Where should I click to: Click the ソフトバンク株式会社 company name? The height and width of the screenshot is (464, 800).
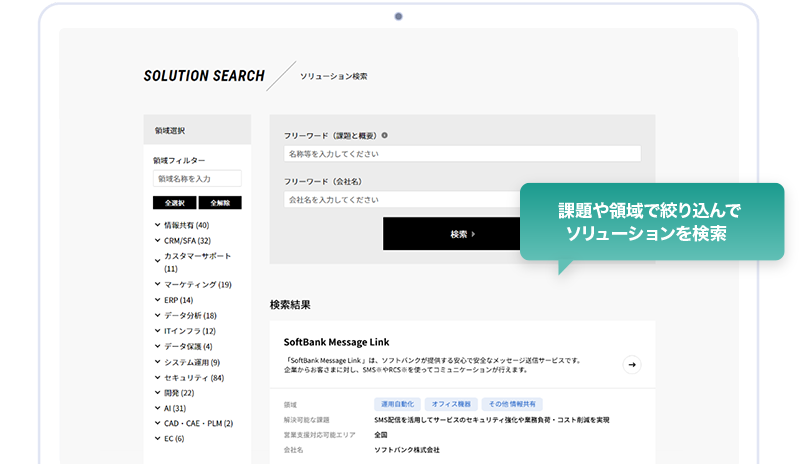pyautogui.click(x=407, y=450)
